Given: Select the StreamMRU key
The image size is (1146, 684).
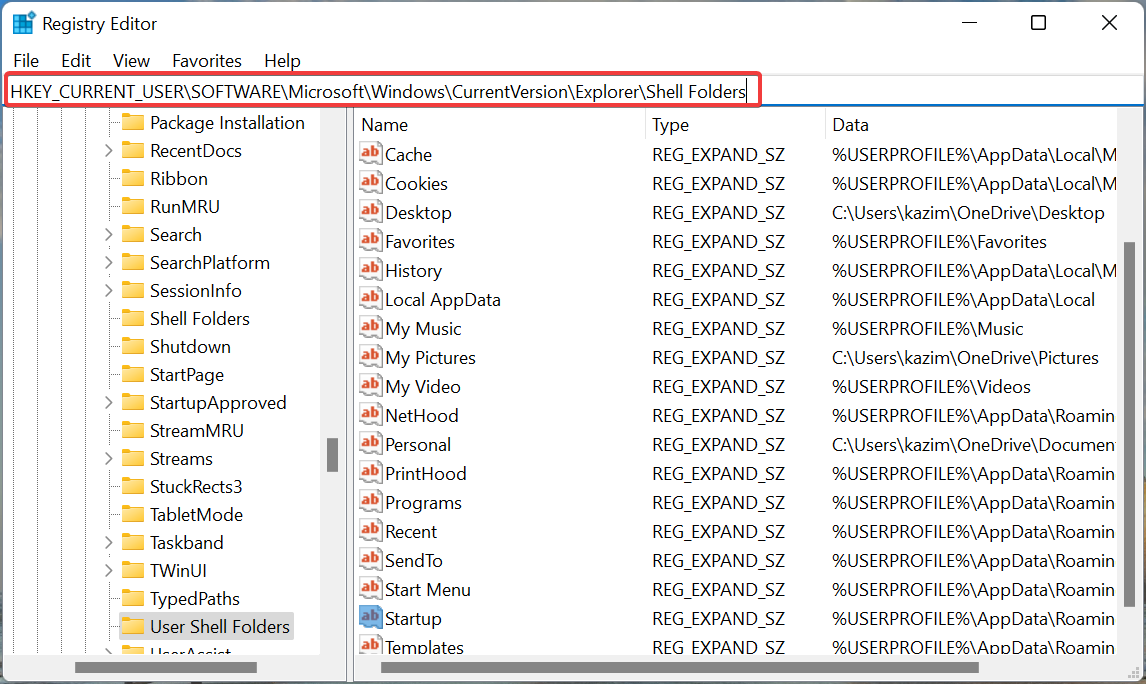Looking at the screenshot, I should (197, 430).
